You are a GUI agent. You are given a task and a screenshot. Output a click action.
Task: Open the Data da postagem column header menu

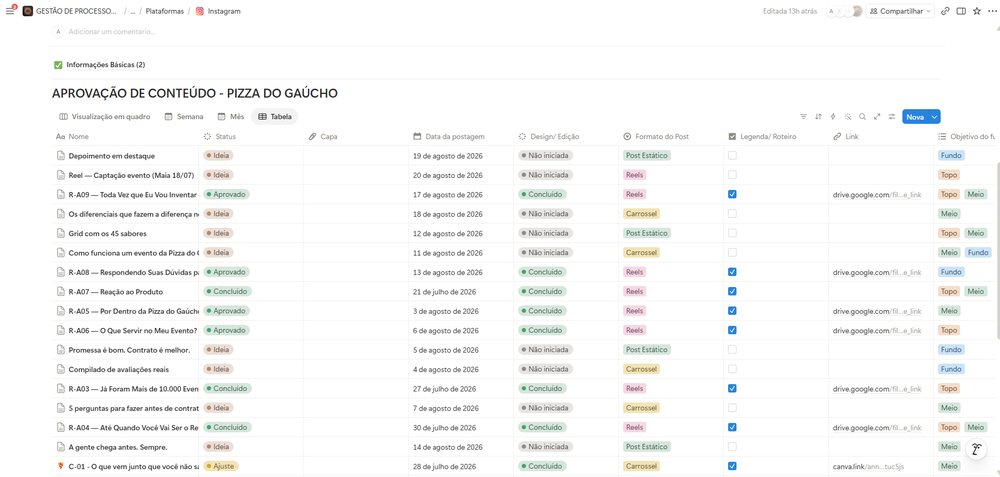click(460, 136)
